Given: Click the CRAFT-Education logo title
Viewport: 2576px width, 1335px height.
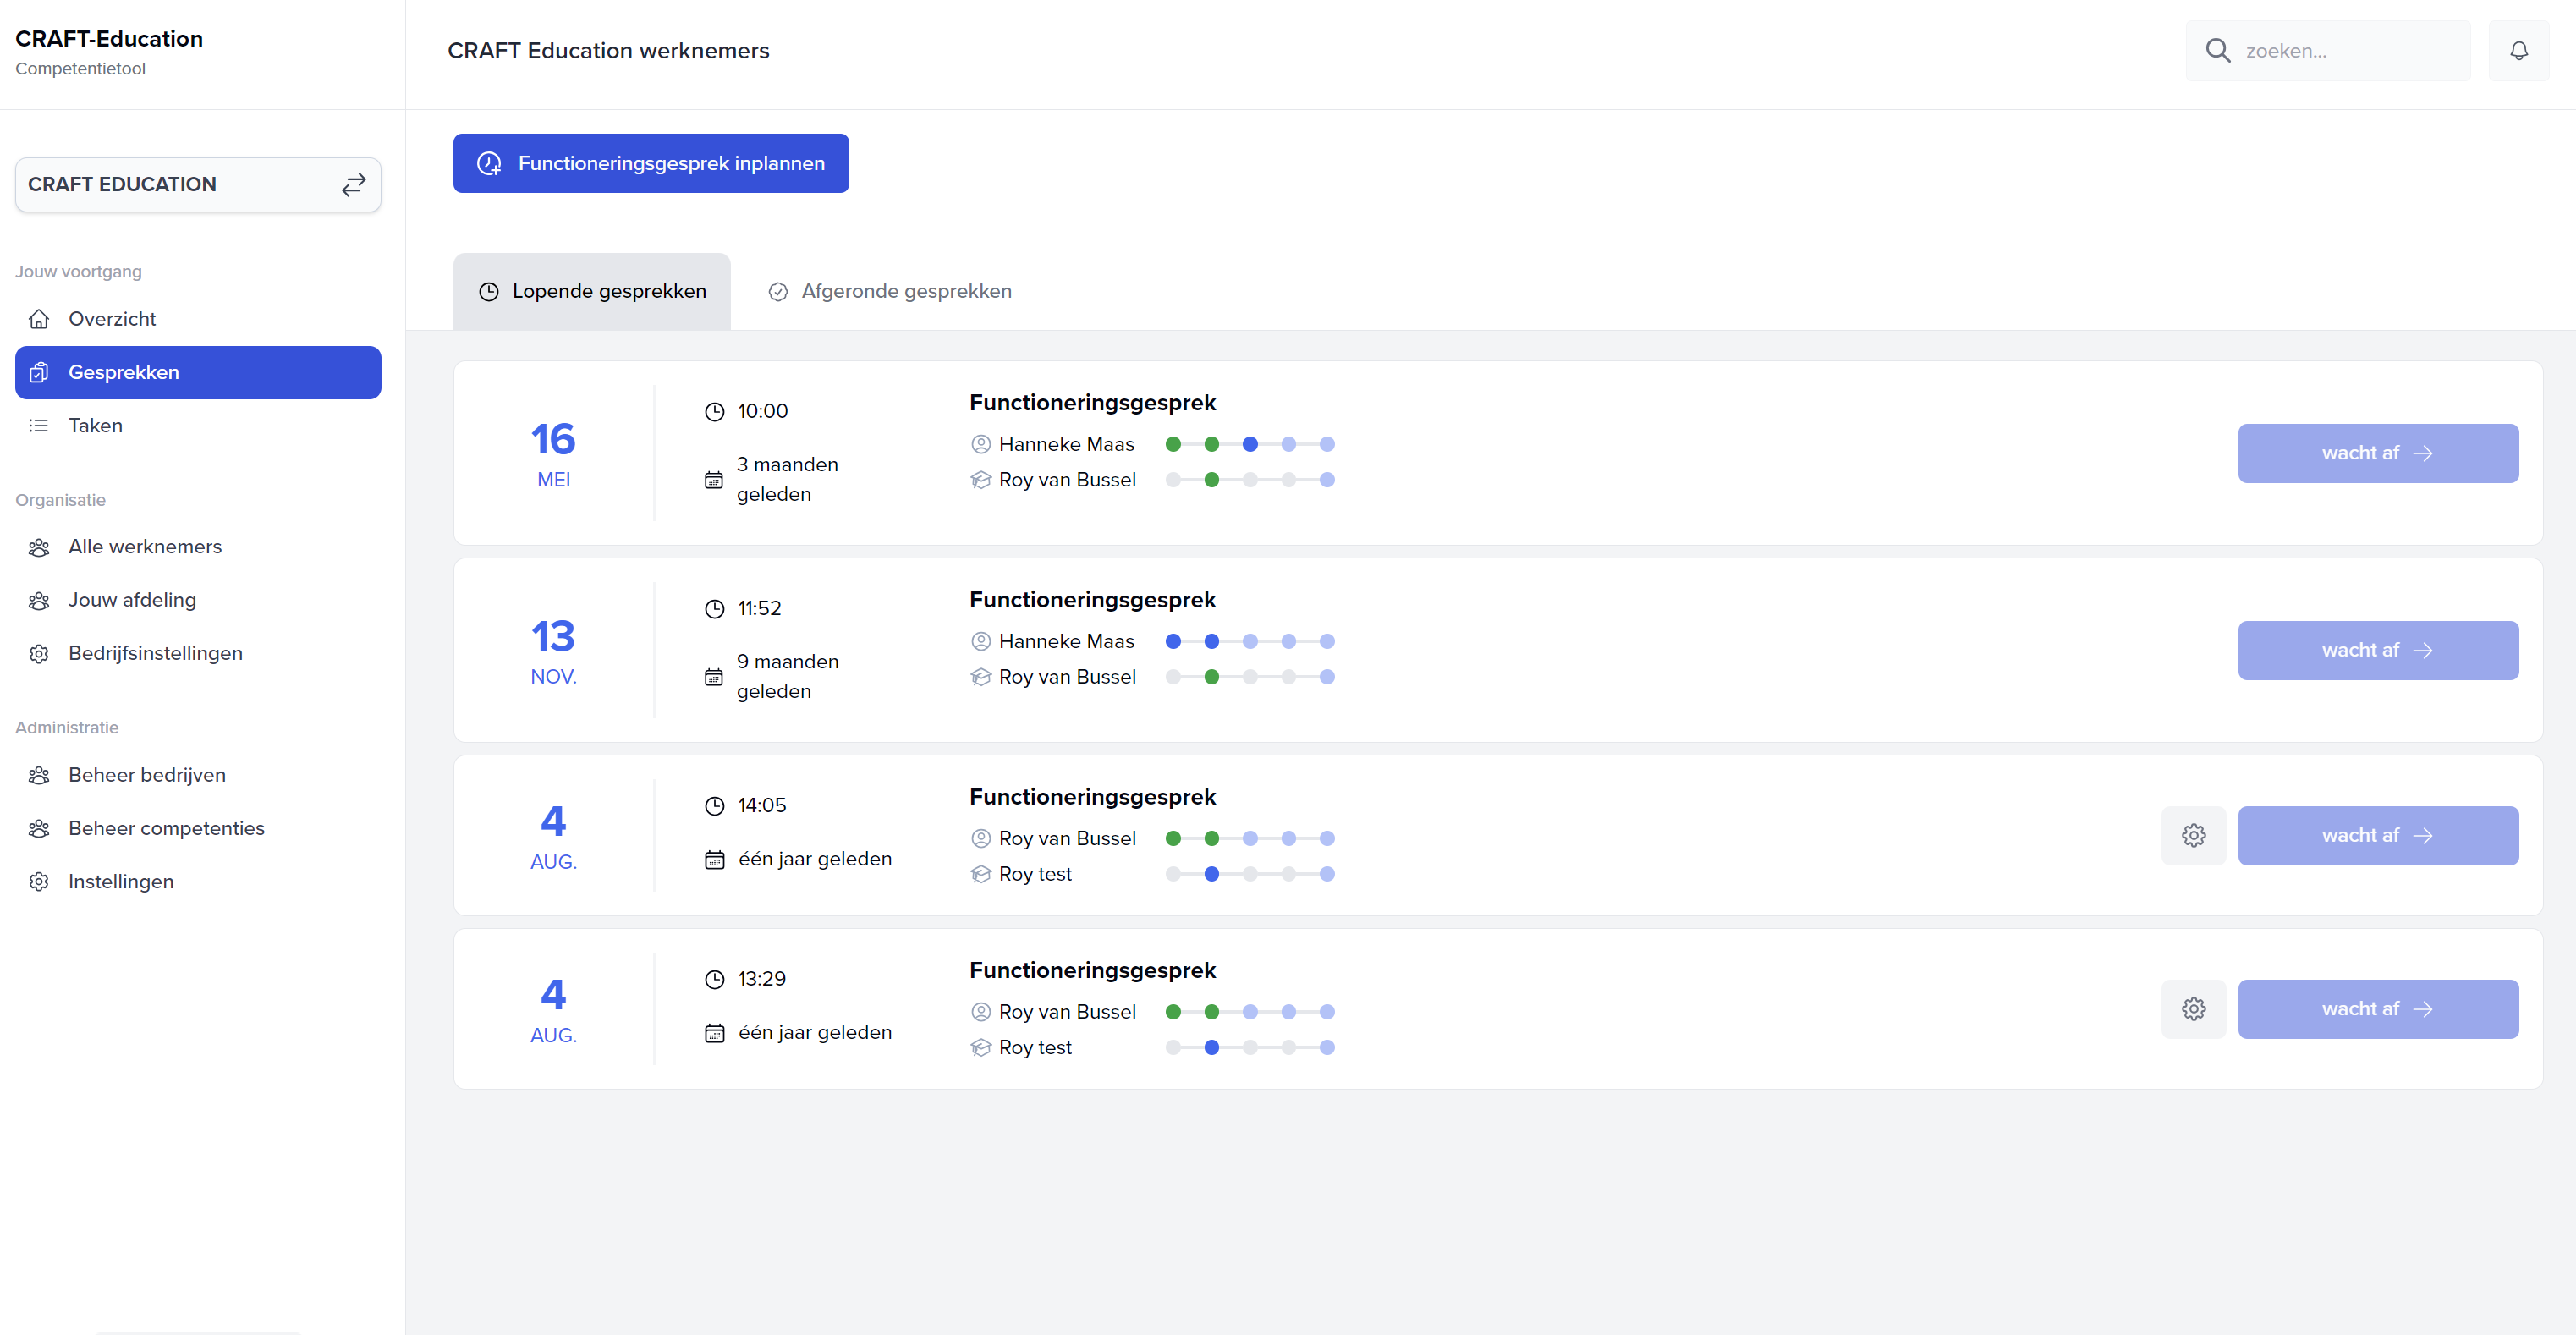Looking at the screenshot, I should click(x=109, y=39).
